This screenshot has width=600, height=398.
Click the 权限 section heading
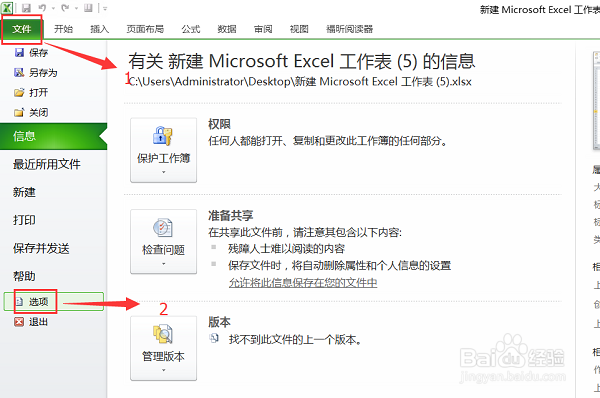(x=219, y=124)
